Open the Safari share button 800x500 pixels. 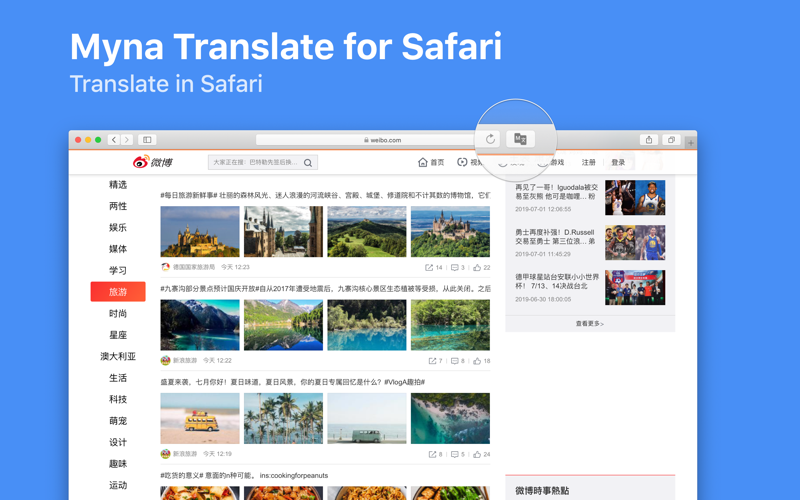pos(648,140)
